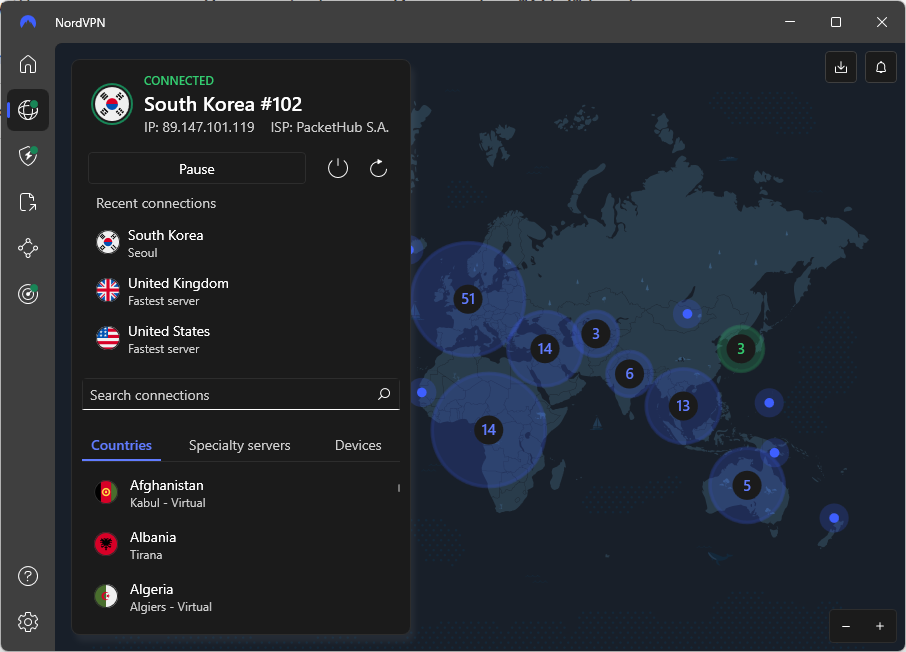The image size is (906, 652).
Task: Click the country list scrollbar
Action: point(399,488)
